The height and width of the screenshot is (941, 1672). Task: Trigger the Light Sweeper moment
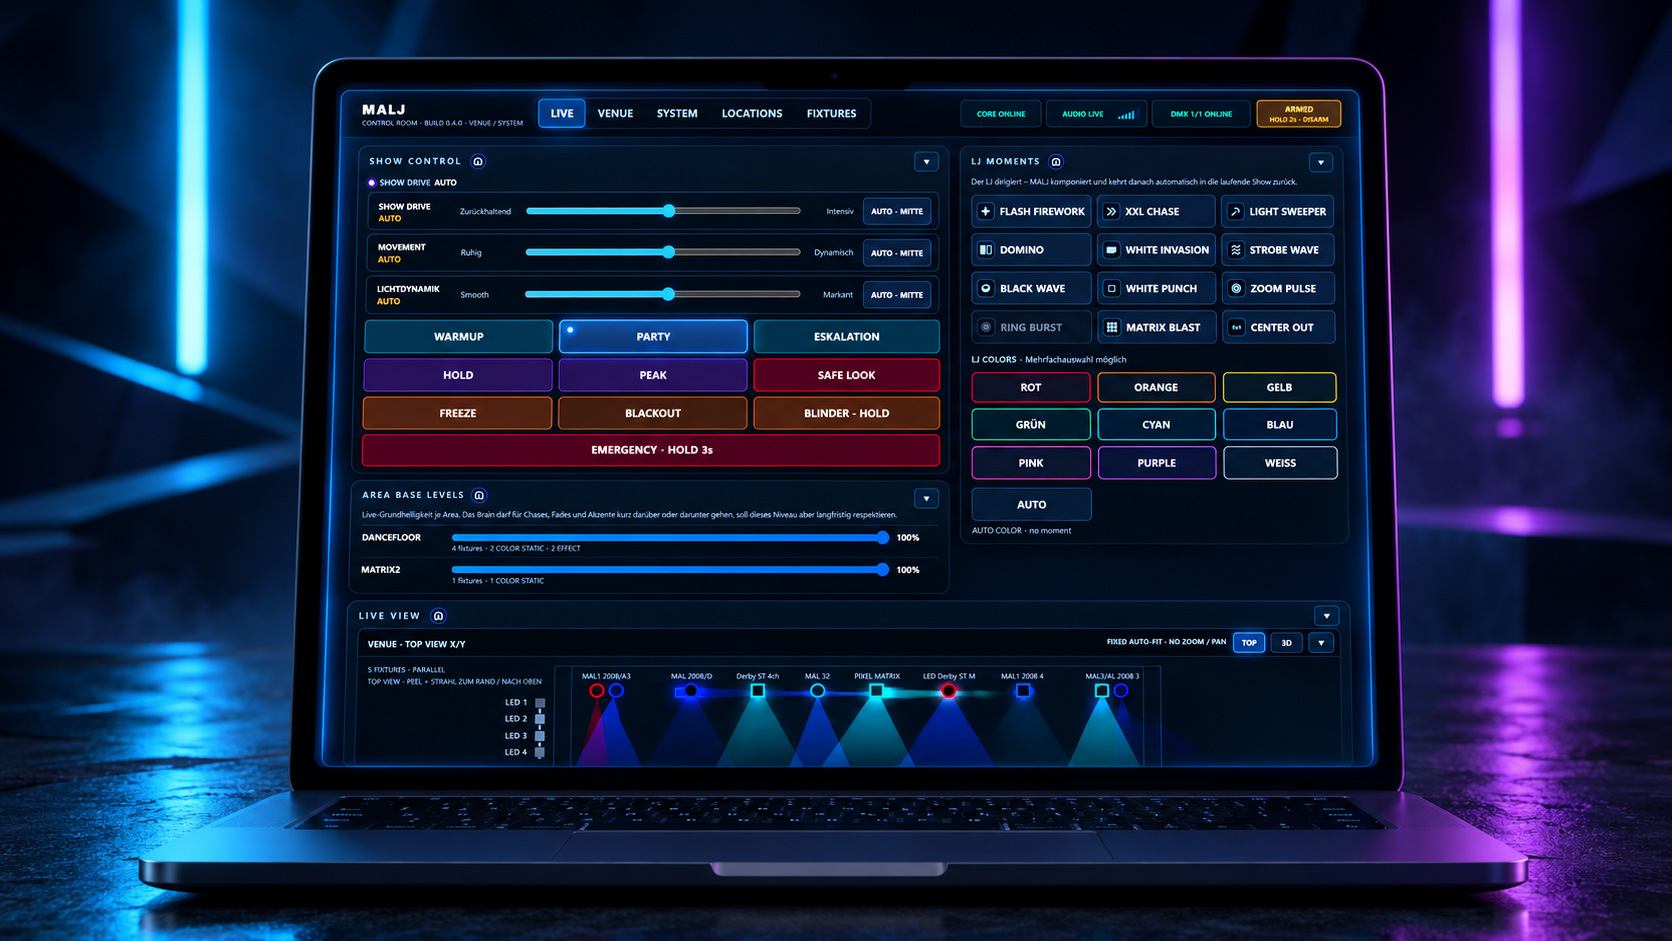tap(1278, 211)
